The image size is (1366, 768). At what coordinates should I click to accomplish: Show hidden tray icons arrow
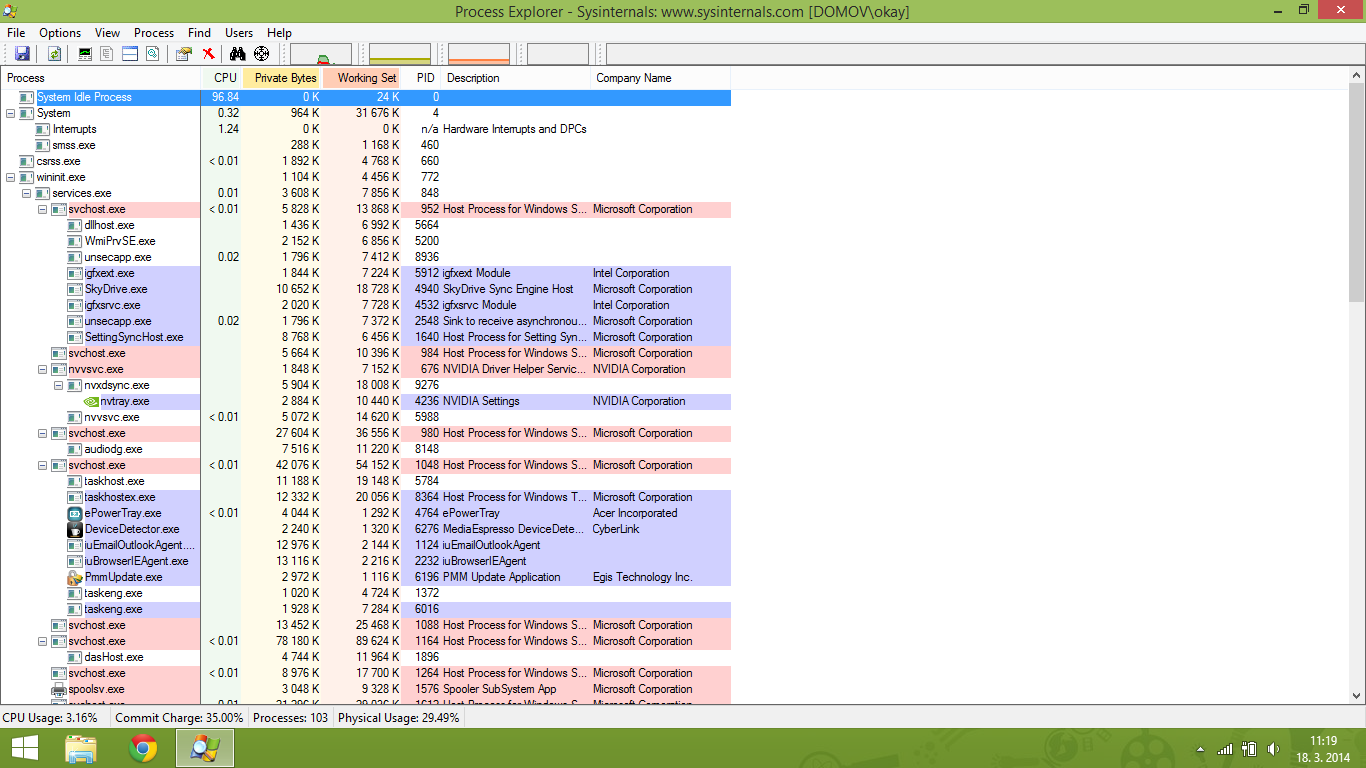1200,748
